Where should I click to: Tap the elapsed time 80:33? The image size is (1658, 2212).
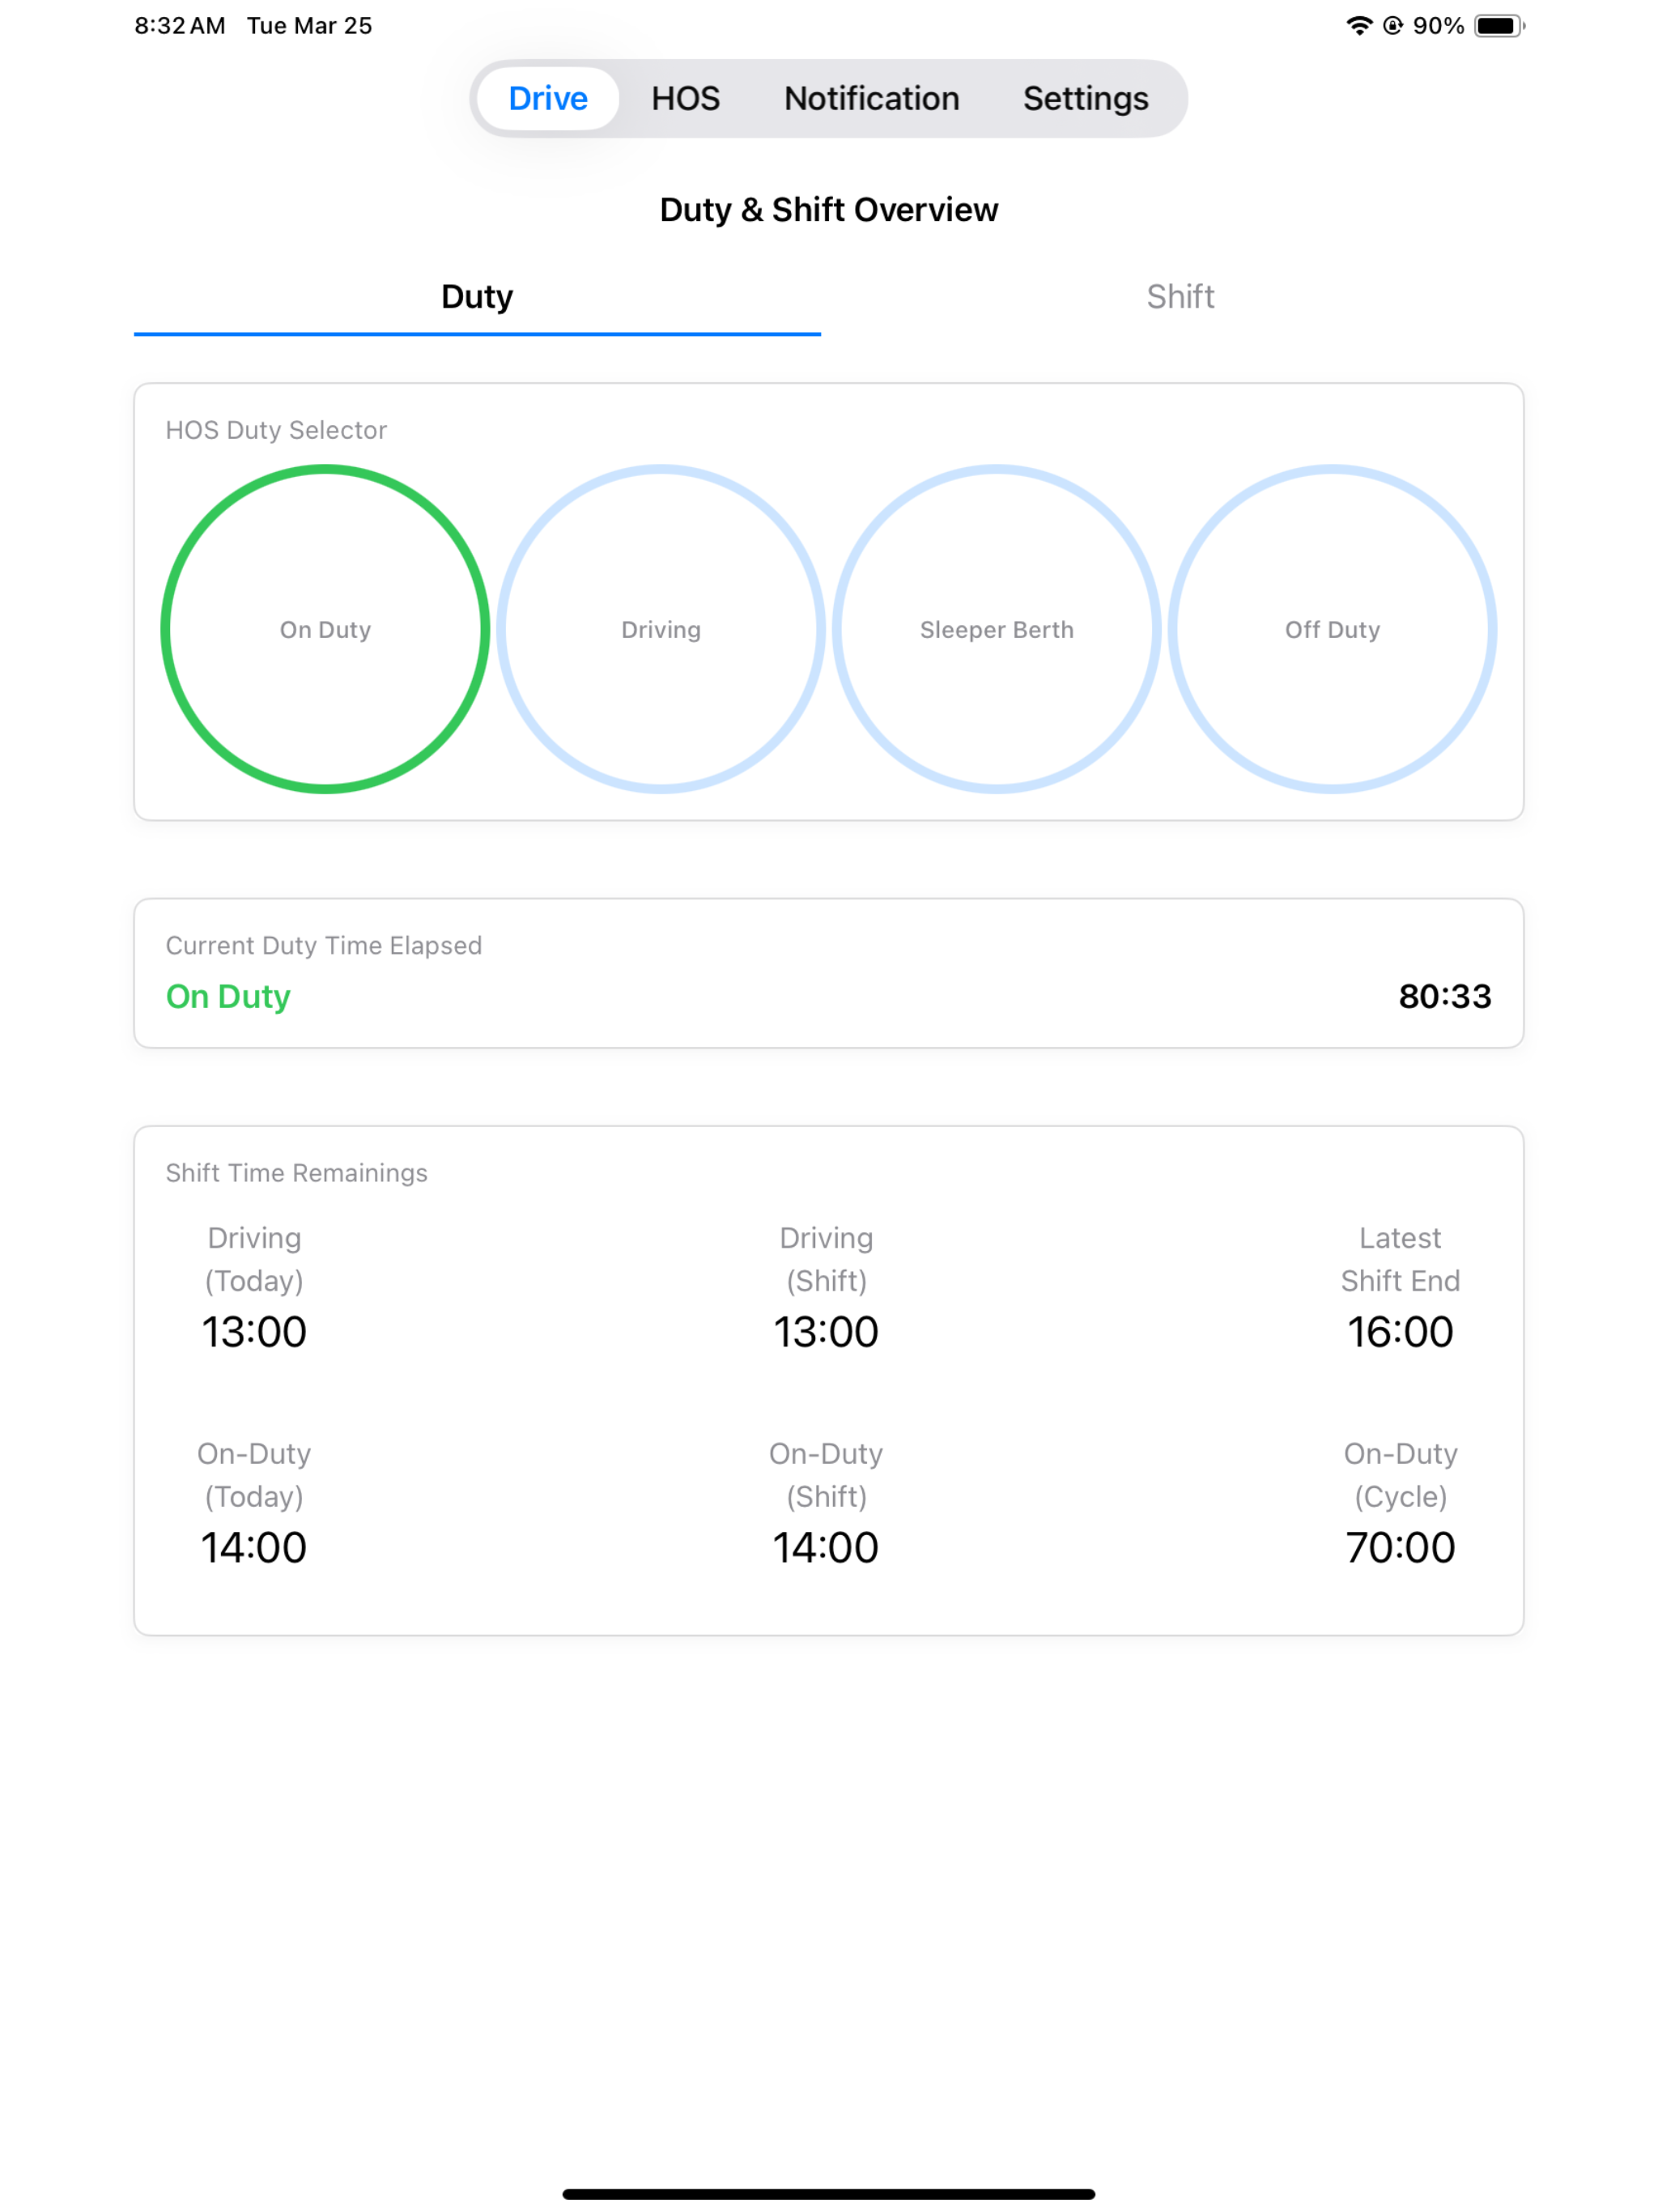(1444, 996)
